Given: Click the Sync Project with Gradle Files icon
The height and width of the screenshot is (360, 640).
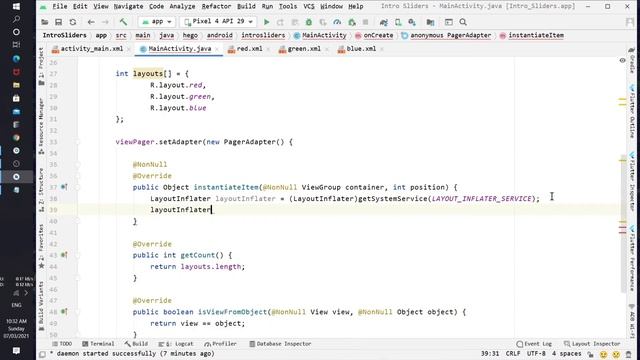Looking at the screenshot, I should pyautogui.click(x=384, y=22).
